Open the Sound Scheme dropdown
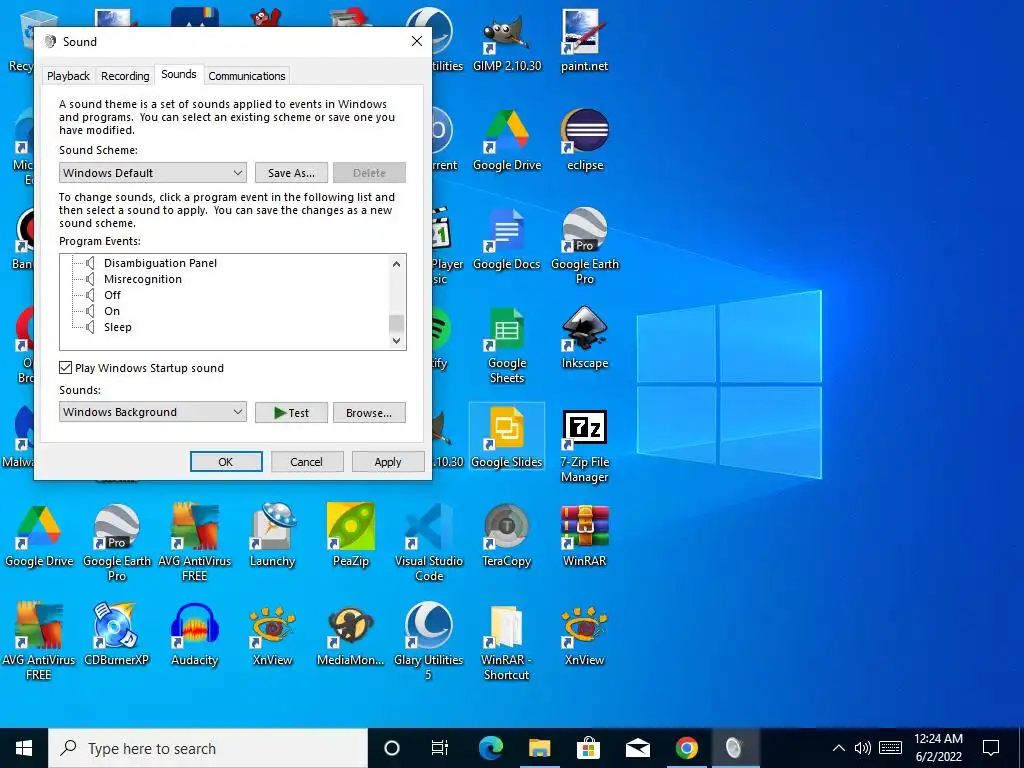 [153, 173]
